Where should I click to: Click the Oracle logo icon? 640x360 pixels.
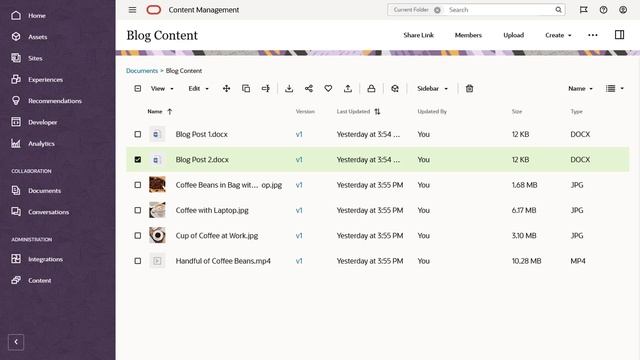coord(153,10)
